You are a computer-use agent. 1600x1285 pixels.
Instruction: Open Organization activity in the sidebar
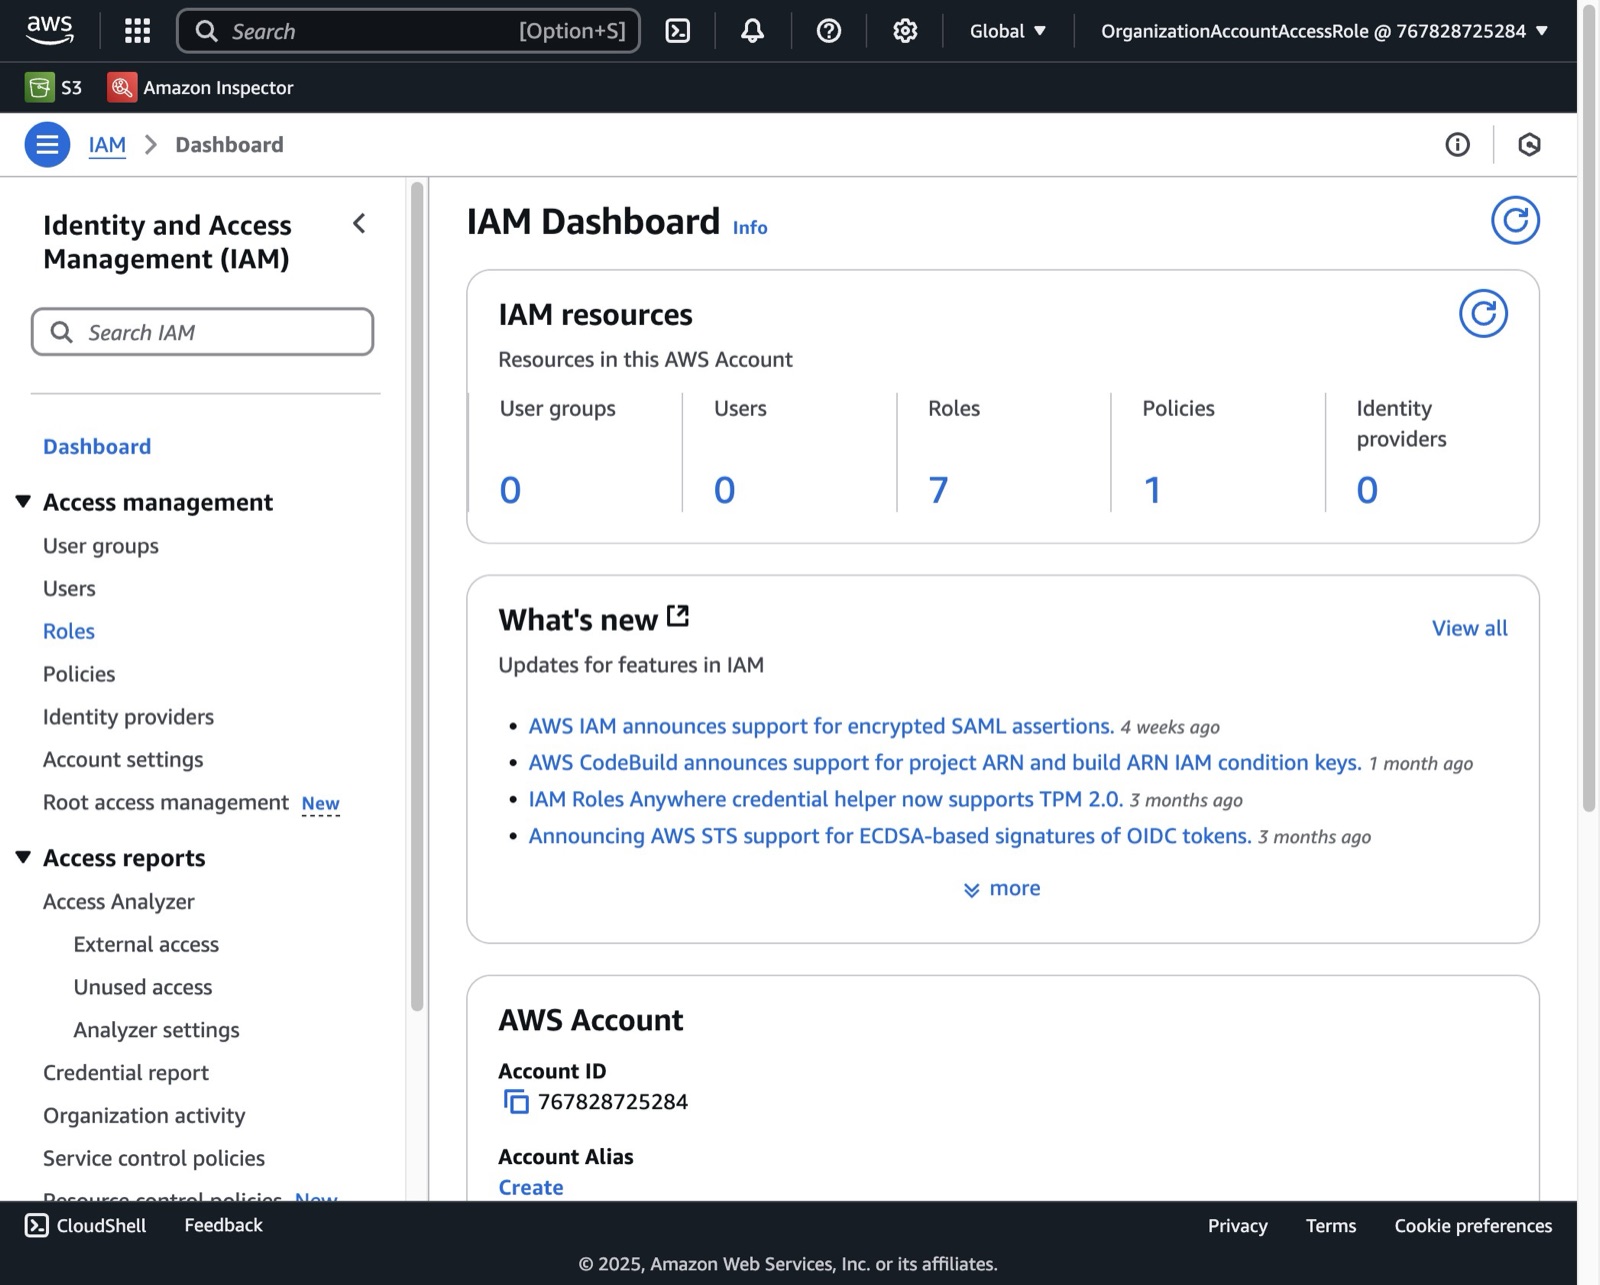click(144, 1116)
